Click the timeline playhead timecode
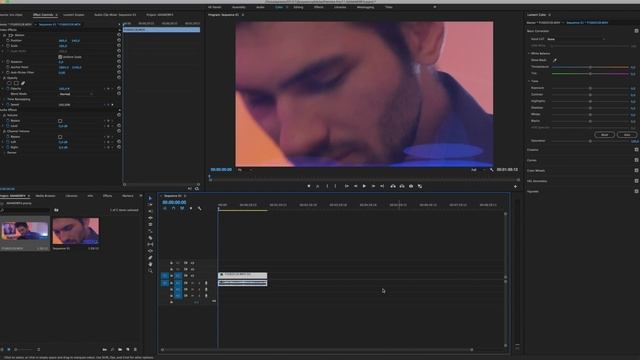This screenshot has width=640, height=360. [x=174, y=202]
